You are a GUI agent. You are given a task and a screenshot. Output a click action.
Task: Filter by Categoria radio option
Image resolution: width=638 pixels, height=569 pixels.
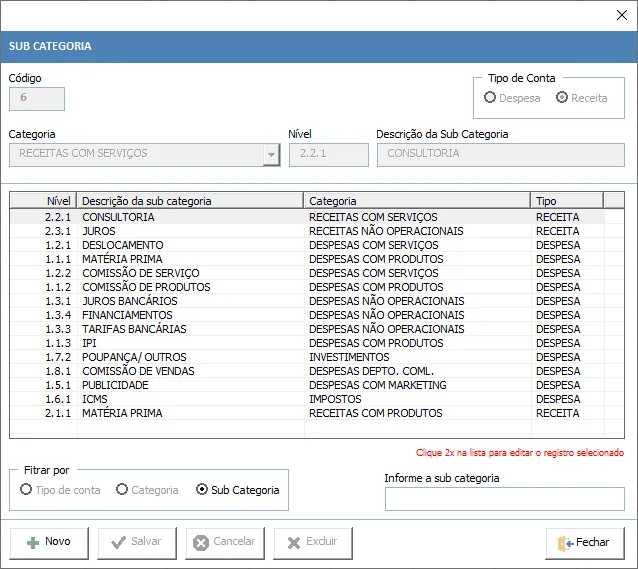click(122, 490)
